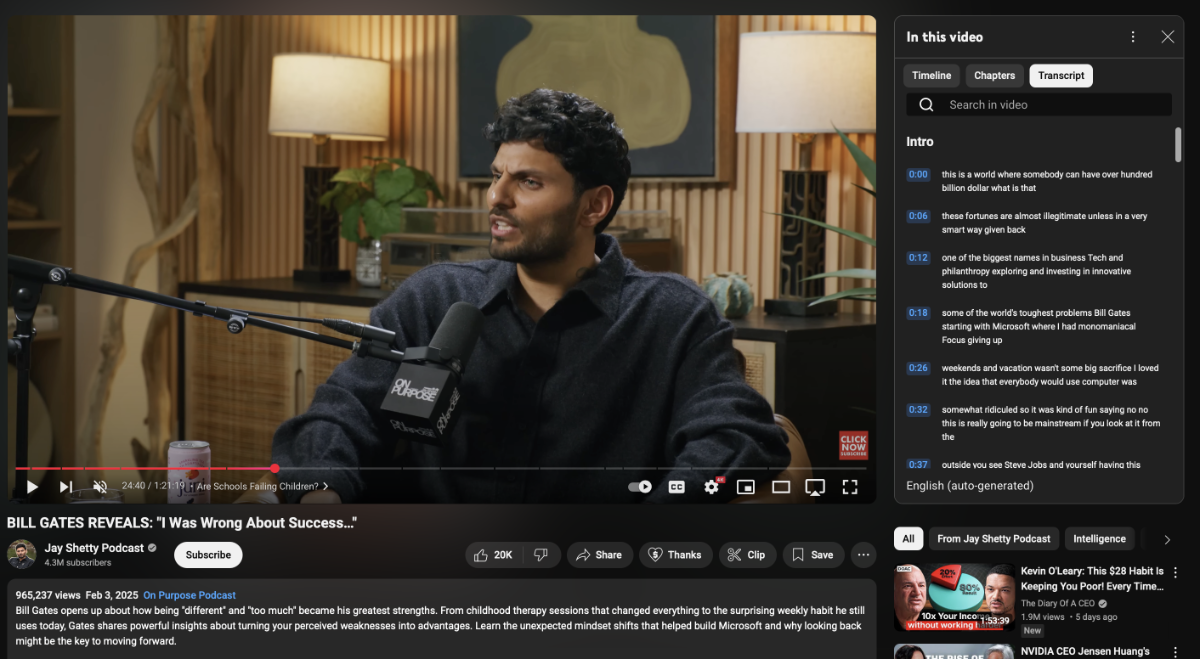Share this video
Image resolution: width=1200 pixels, height=659 pixels.
(598, 555)
